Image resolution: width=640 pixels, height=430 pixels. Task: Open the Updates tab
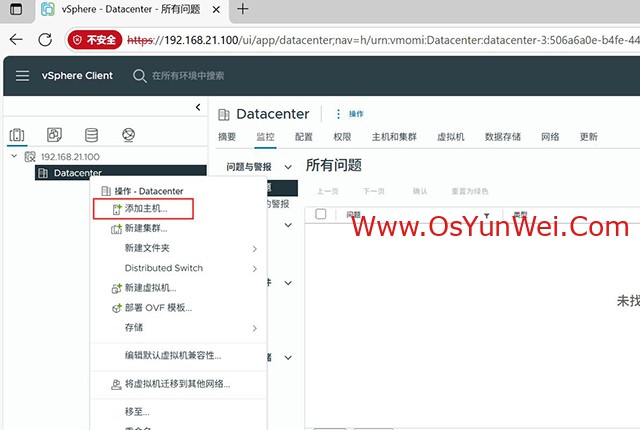point(589,137)
